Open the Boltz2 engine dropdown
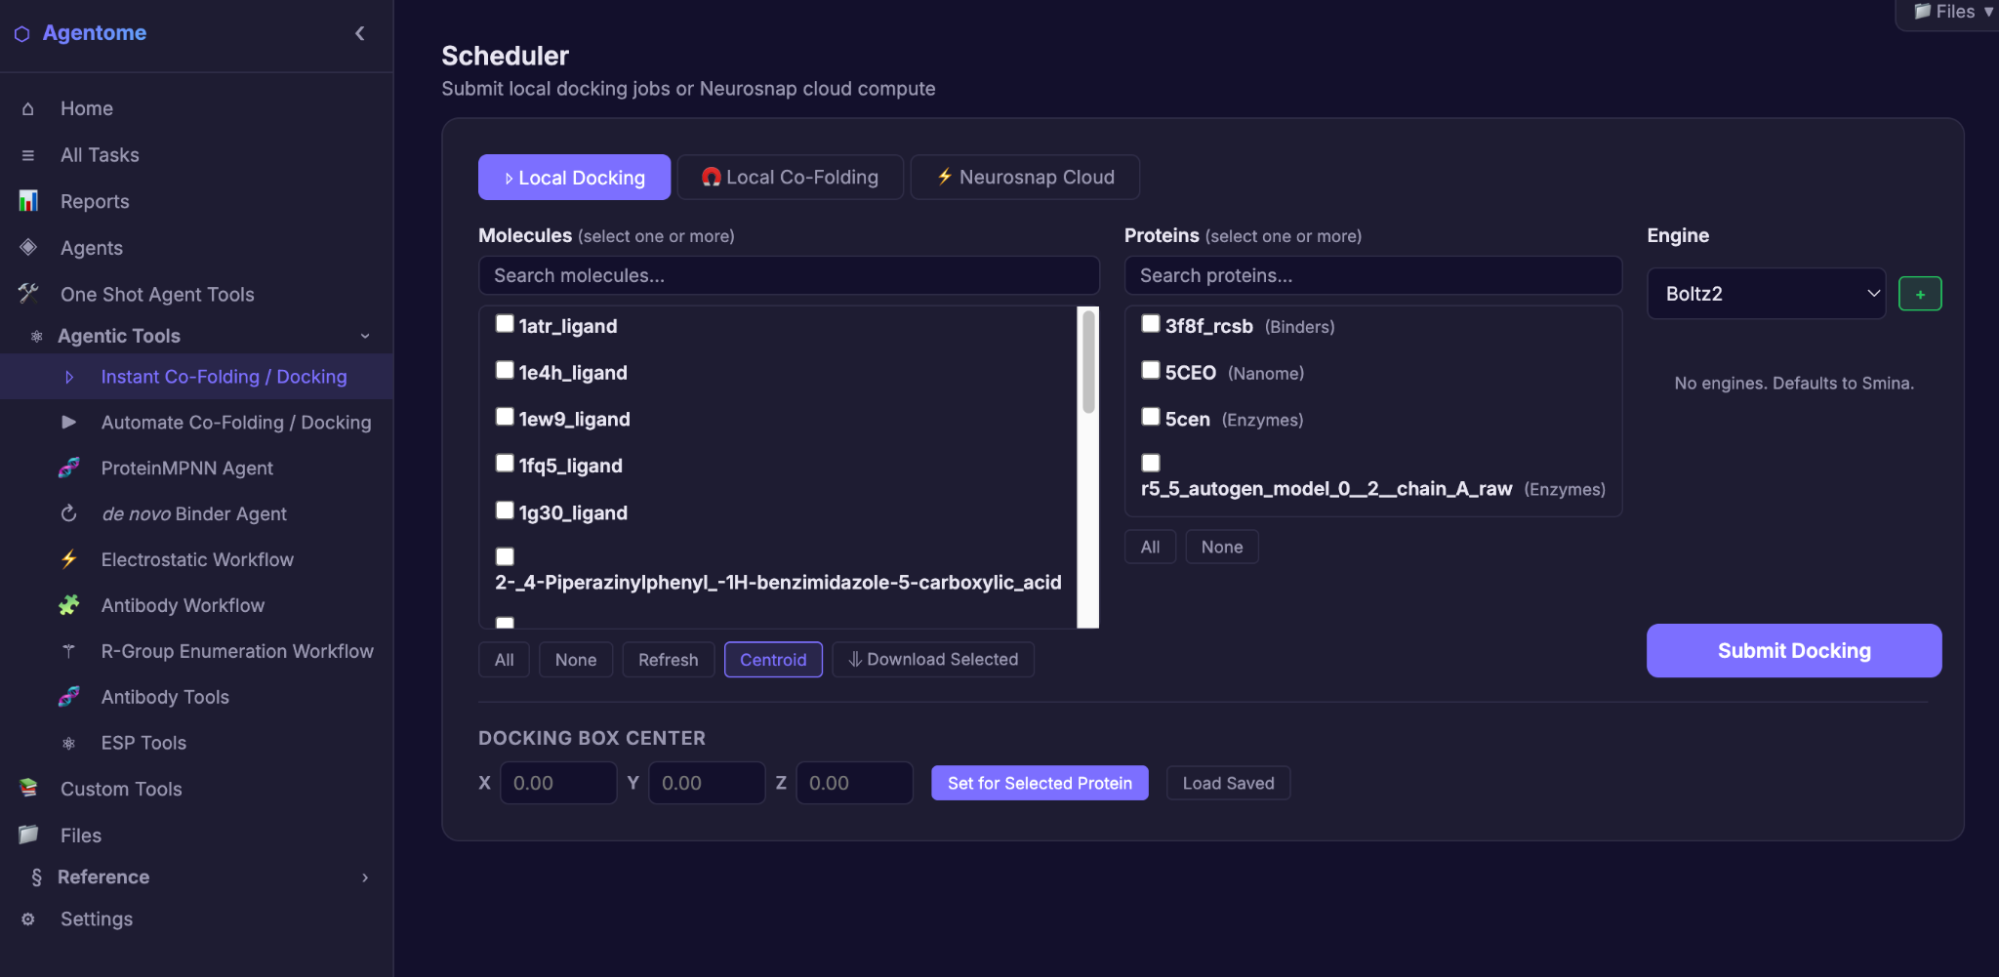The height and width of the screenshot is (978, 1999). click(x=1766, y=293)
